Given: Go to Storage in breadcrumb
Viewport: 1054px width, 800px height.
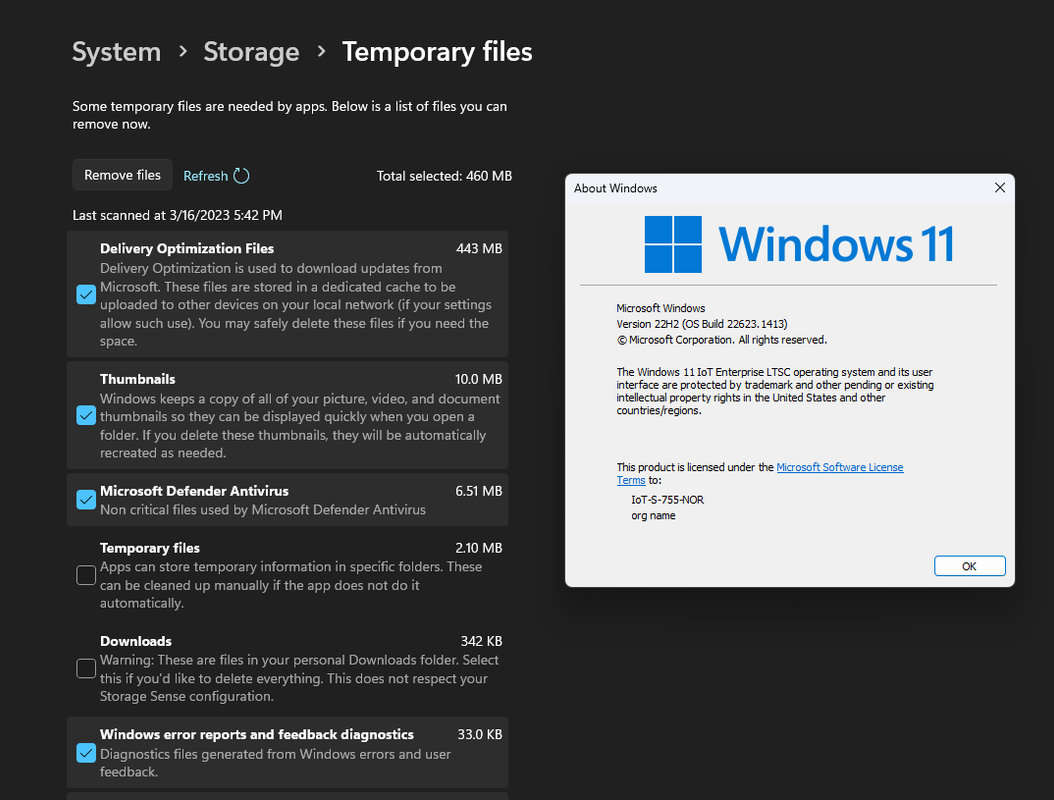Looking at the screenshot, I should [x=251, y=52].
